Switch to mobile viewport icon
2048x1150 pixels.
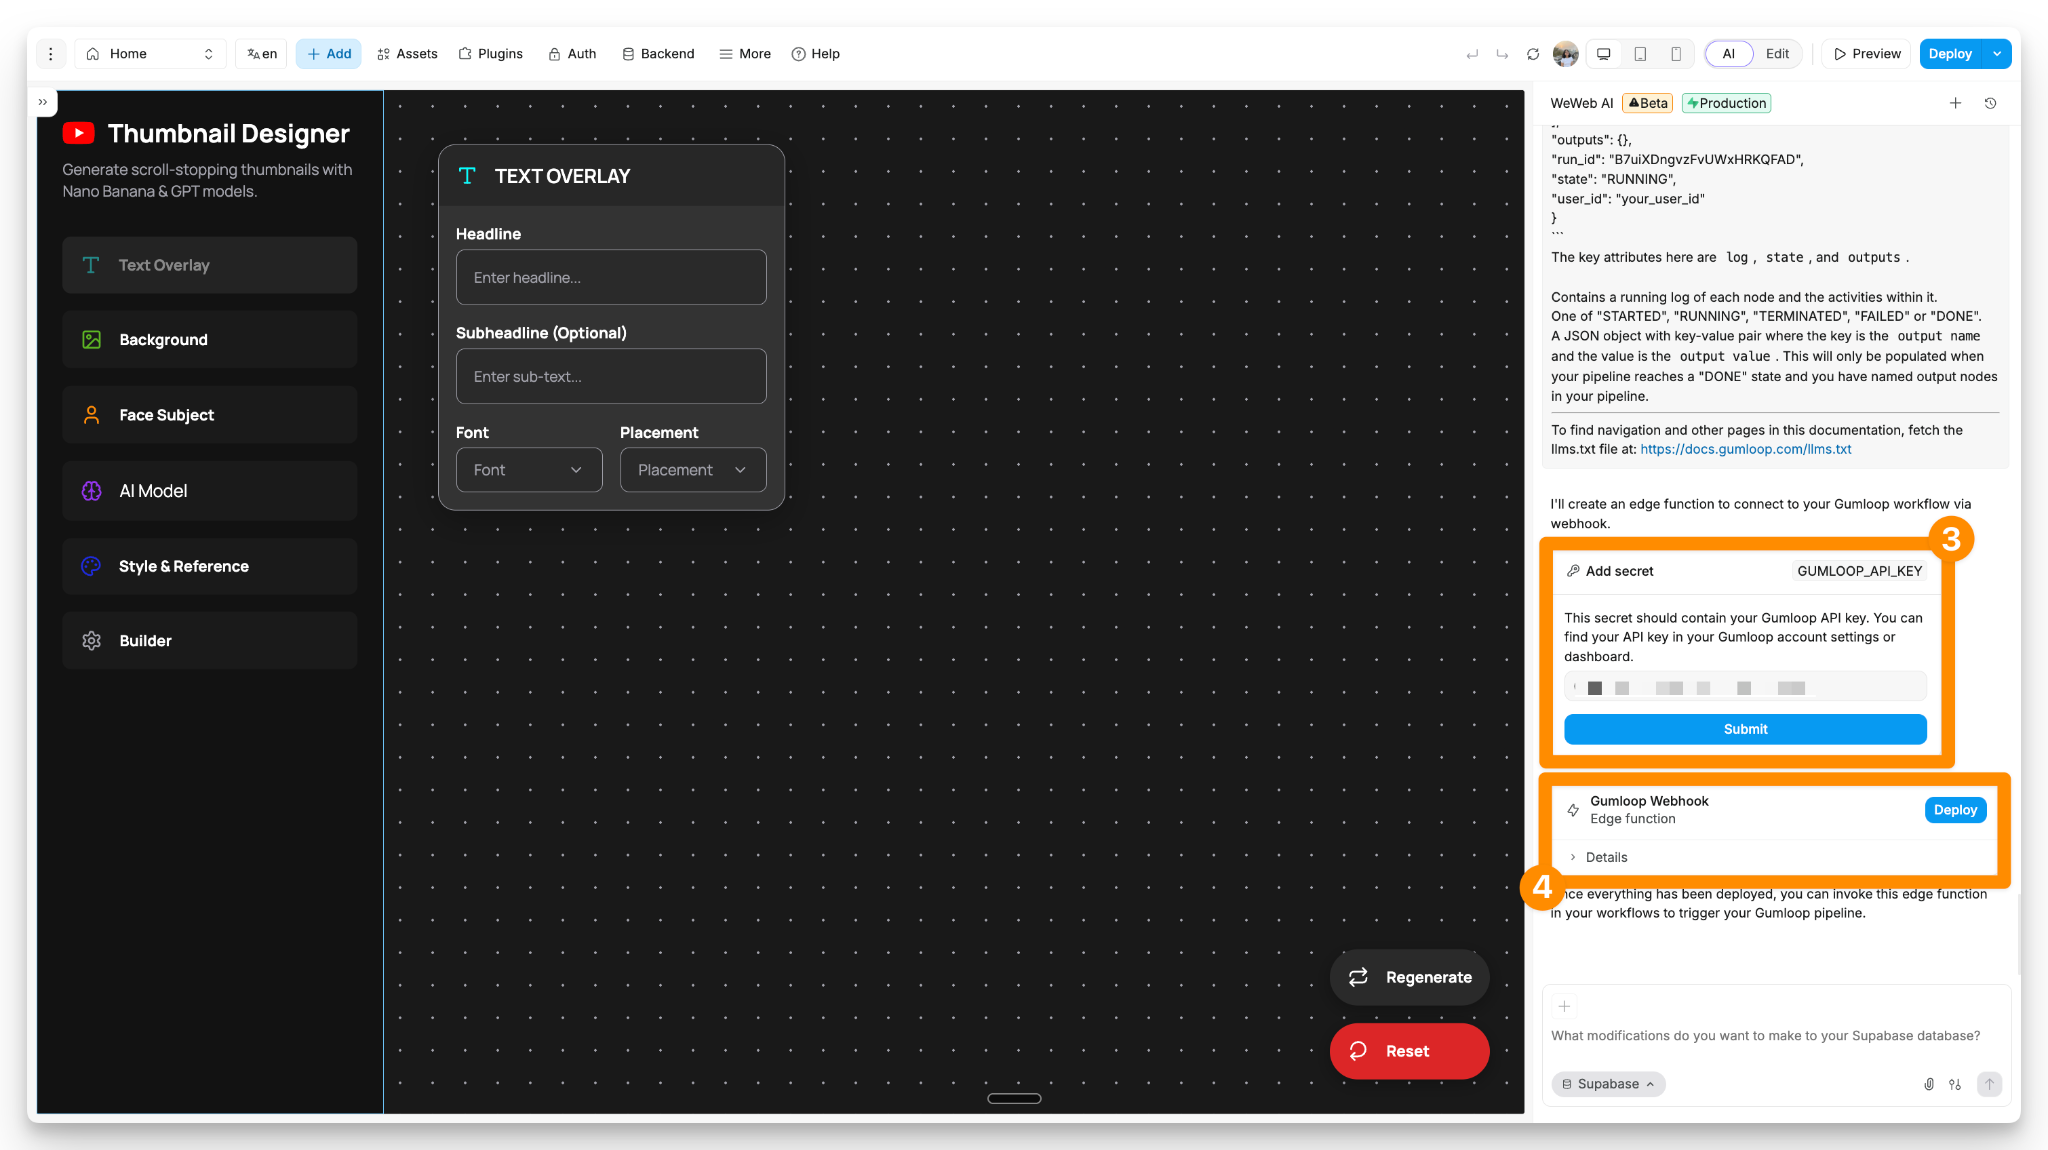pyautogui.click(x=1676, y=54)
